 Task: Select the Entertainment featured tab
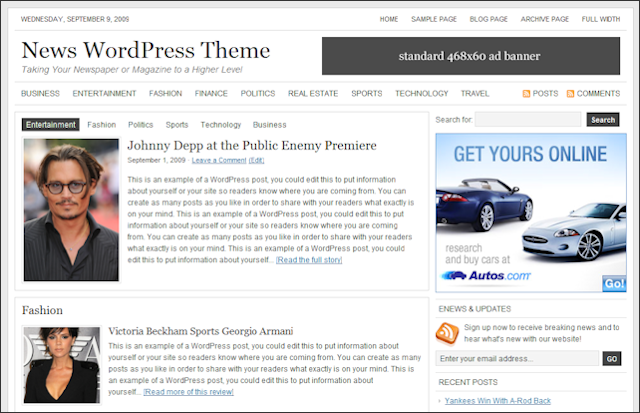click(x=51, y=124)
